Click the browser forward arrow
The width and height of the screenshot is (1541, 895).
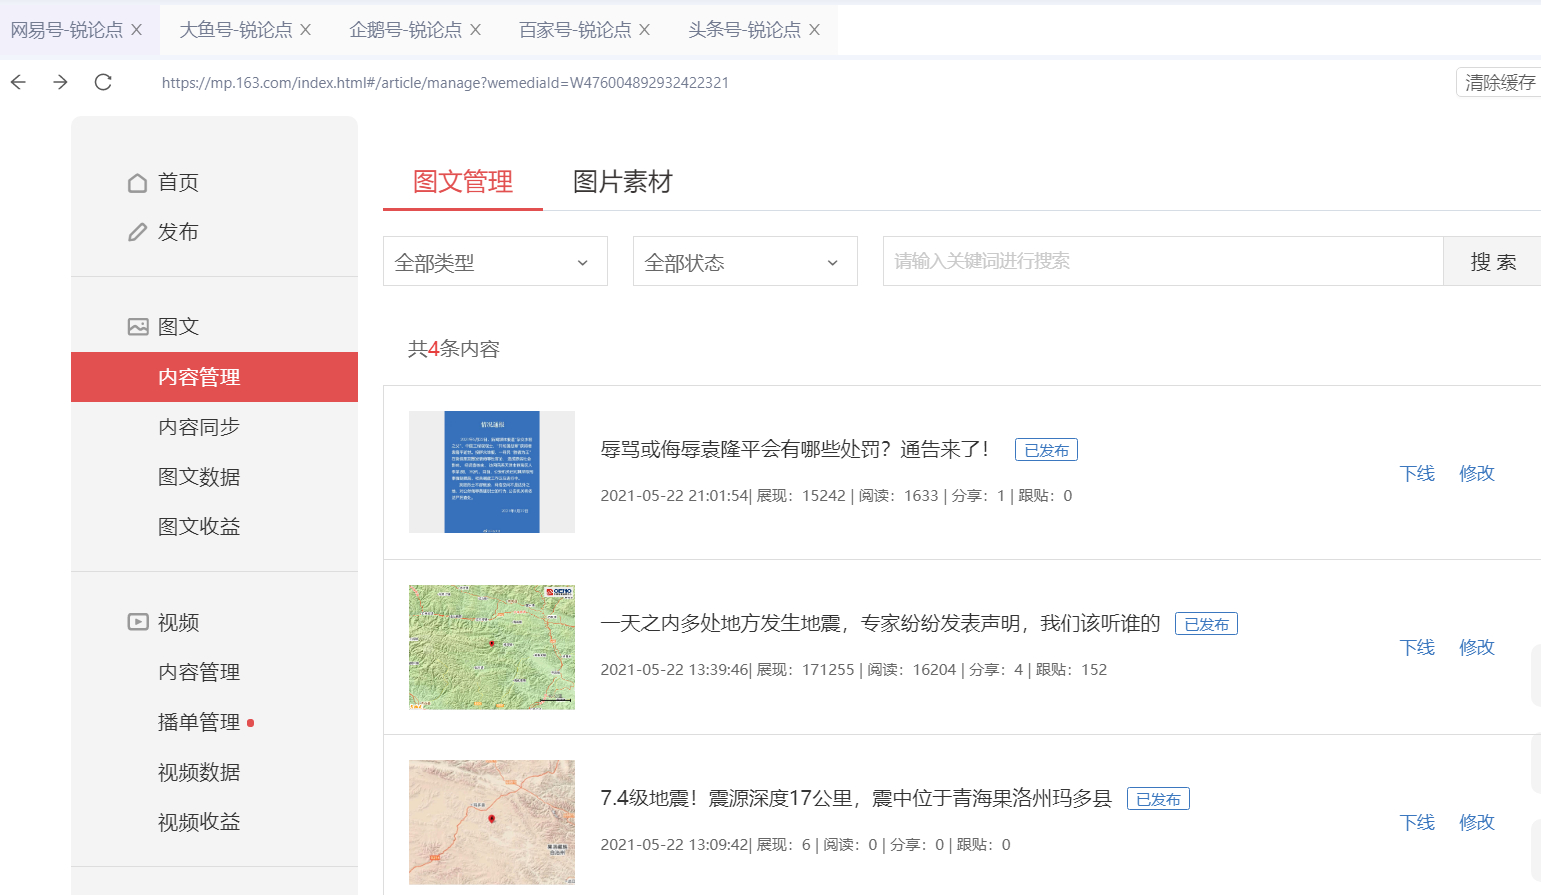(60, 82)
